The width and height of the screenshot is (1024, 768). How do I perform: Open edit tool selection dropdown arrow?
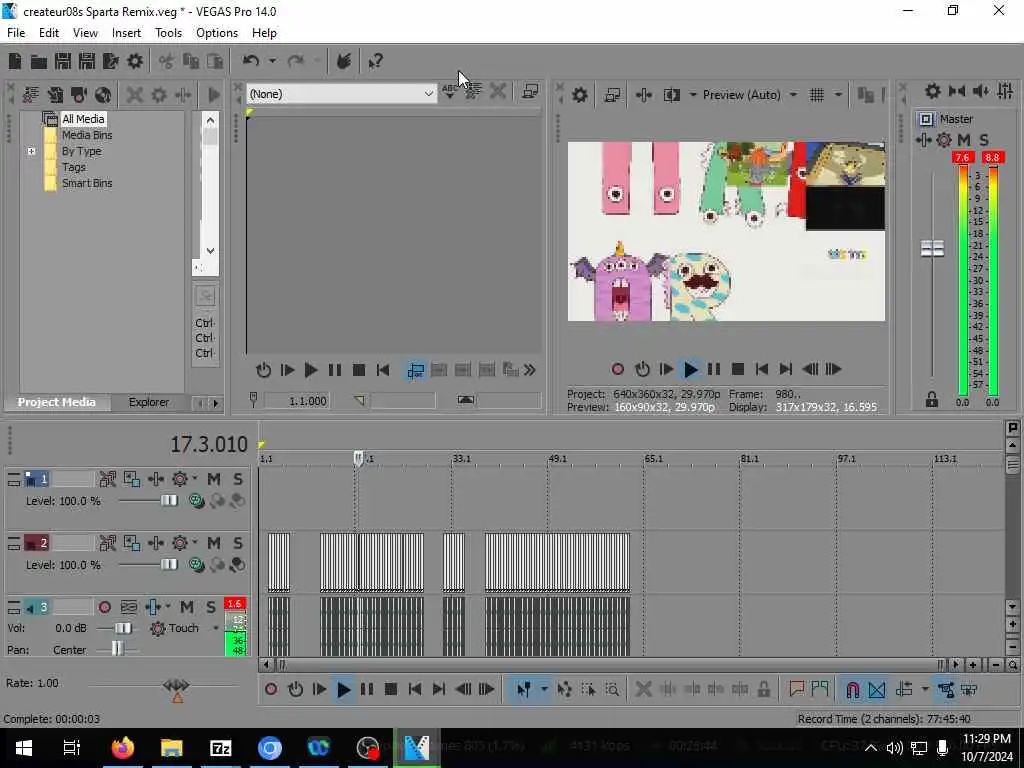point(543,690)
